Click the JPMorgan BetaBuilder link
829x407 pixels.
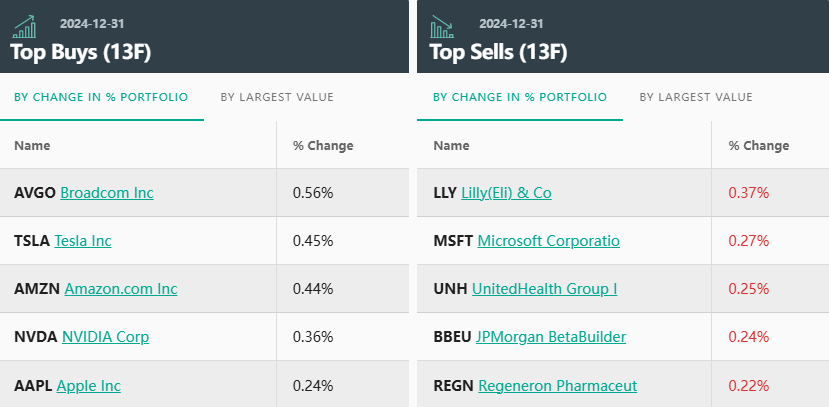click(x=551, y=336)
